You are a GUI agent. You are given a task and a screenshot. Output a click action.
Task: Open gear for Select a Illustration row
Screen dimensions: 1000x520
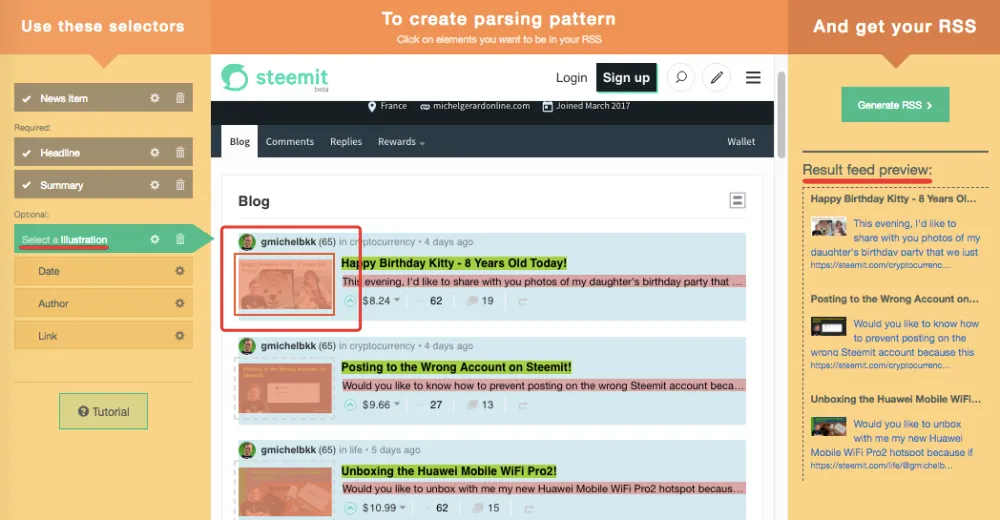[154, 239]
